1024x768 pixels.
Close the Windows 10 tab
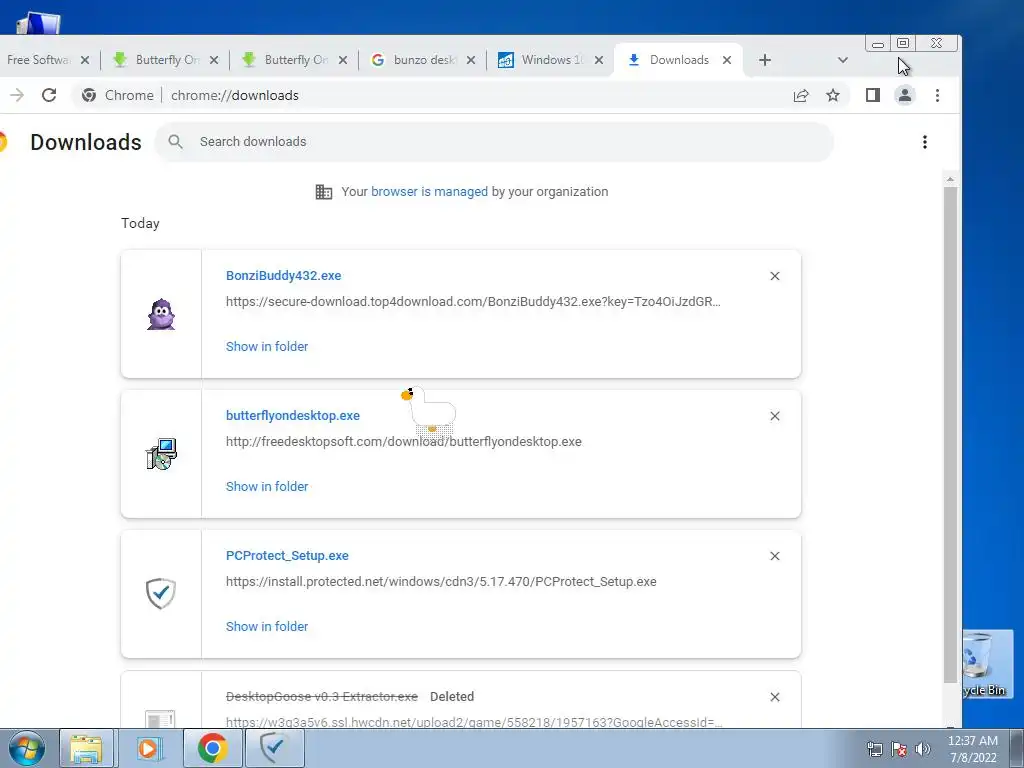coord(599,60)
